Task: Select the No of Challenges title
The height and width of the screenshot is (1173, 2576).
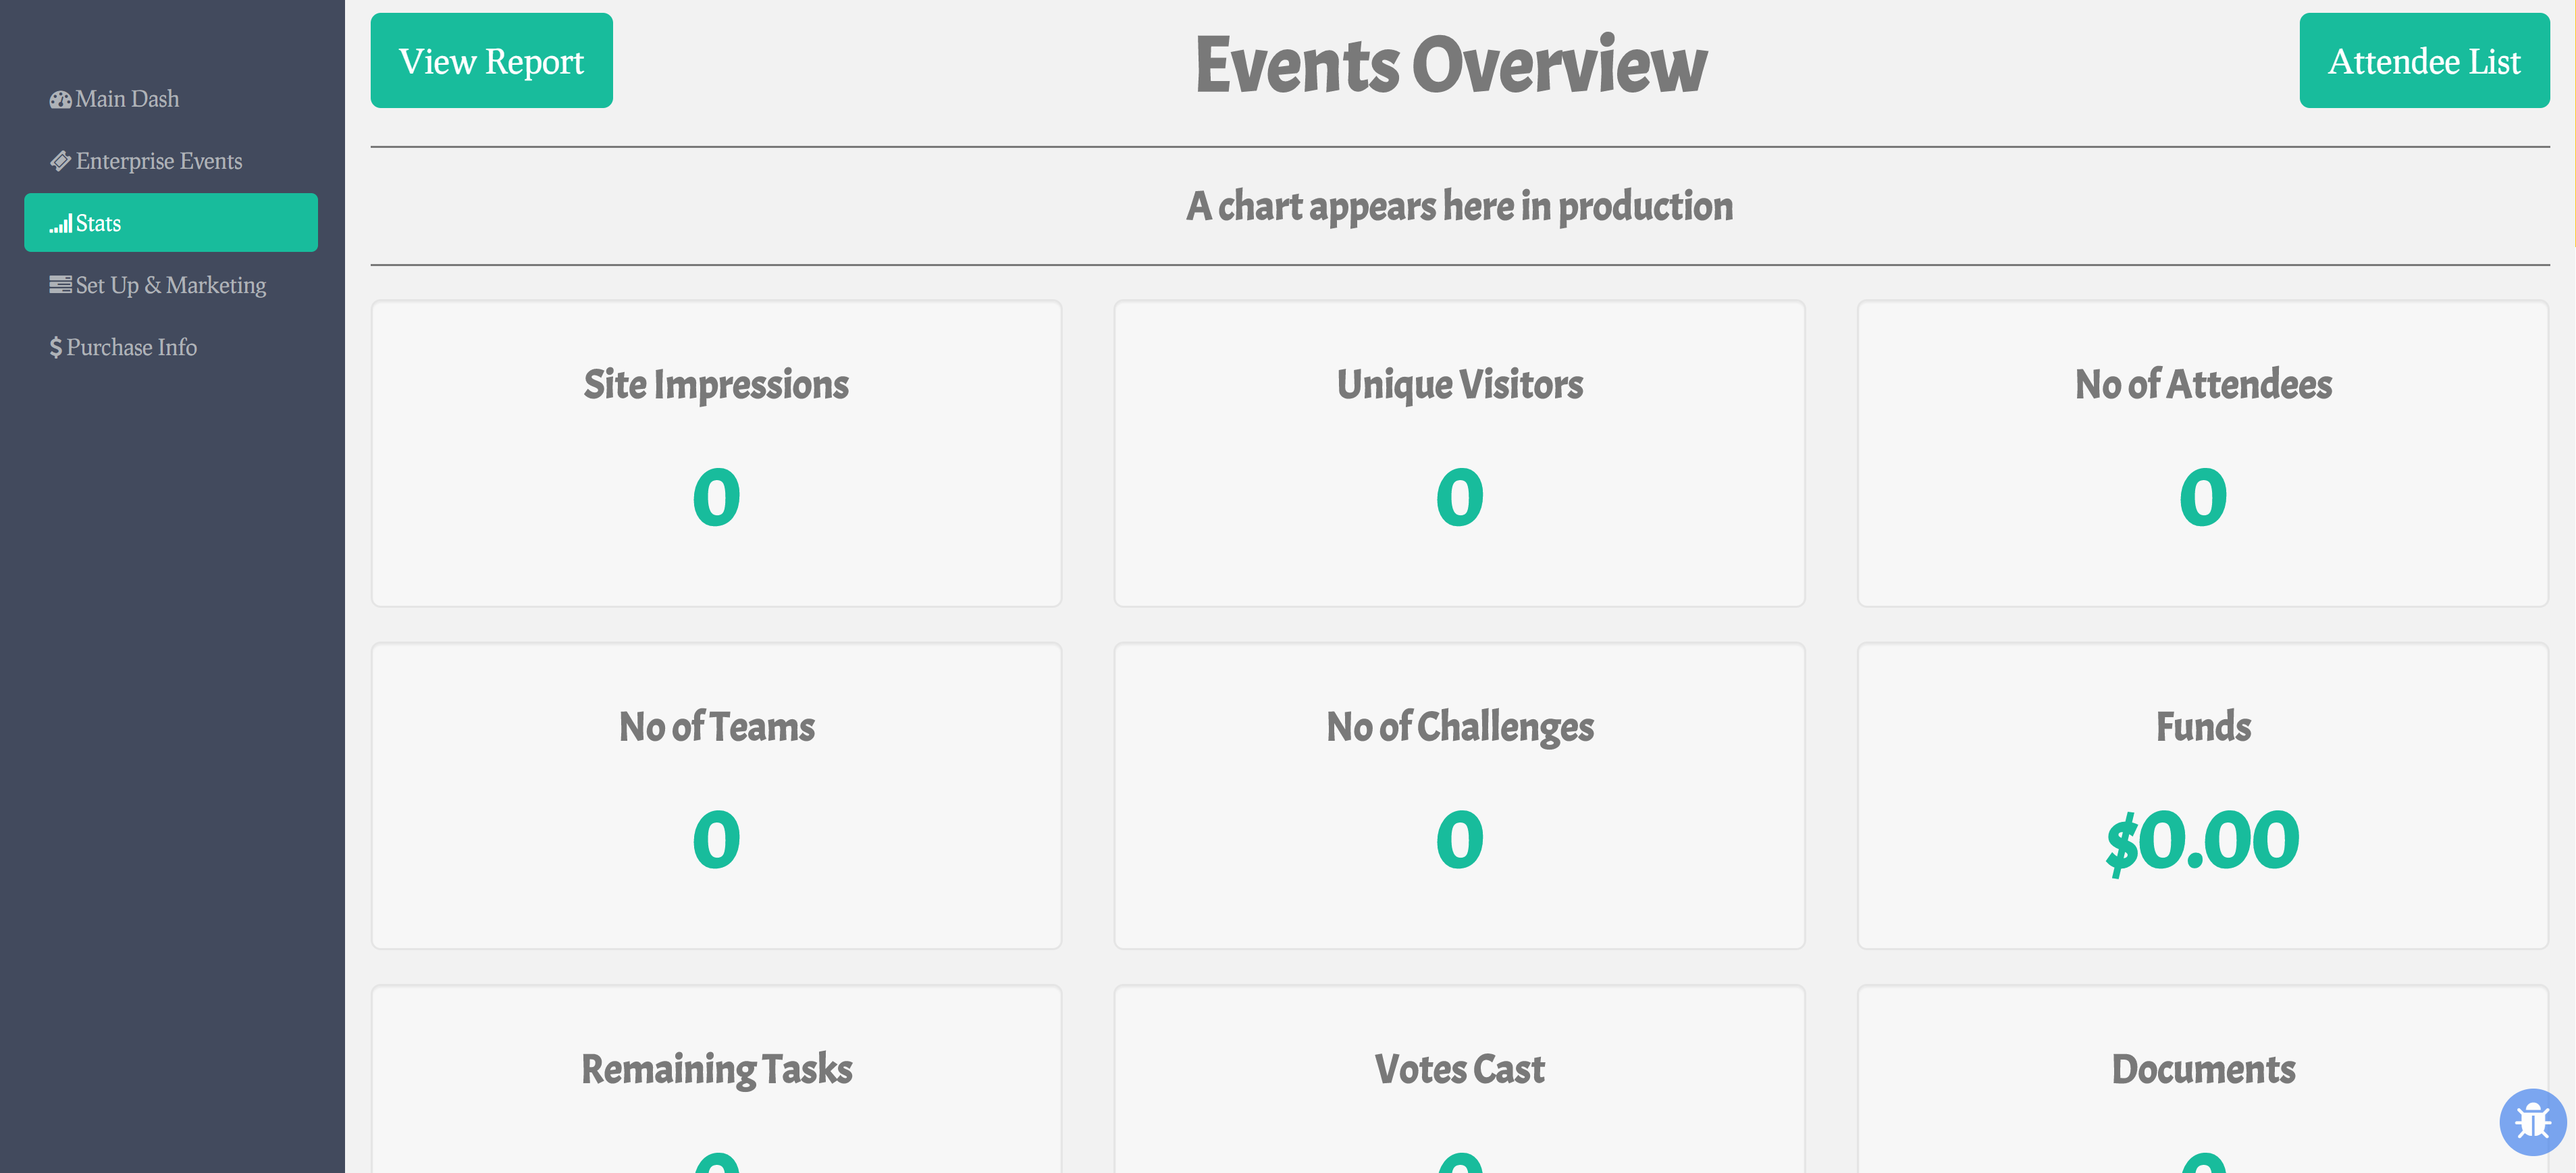Action: click(x=1460, y=727)
